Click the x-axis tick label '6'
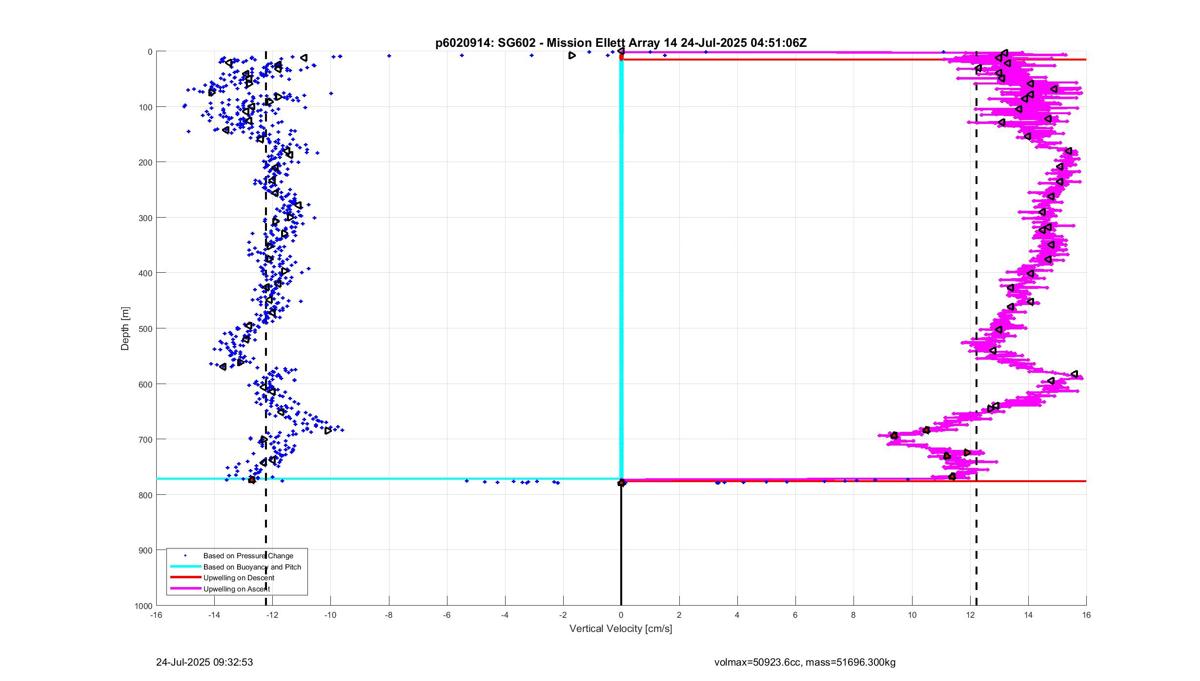The height and width of the screenshot is (681, 1200). click(795, 615)
